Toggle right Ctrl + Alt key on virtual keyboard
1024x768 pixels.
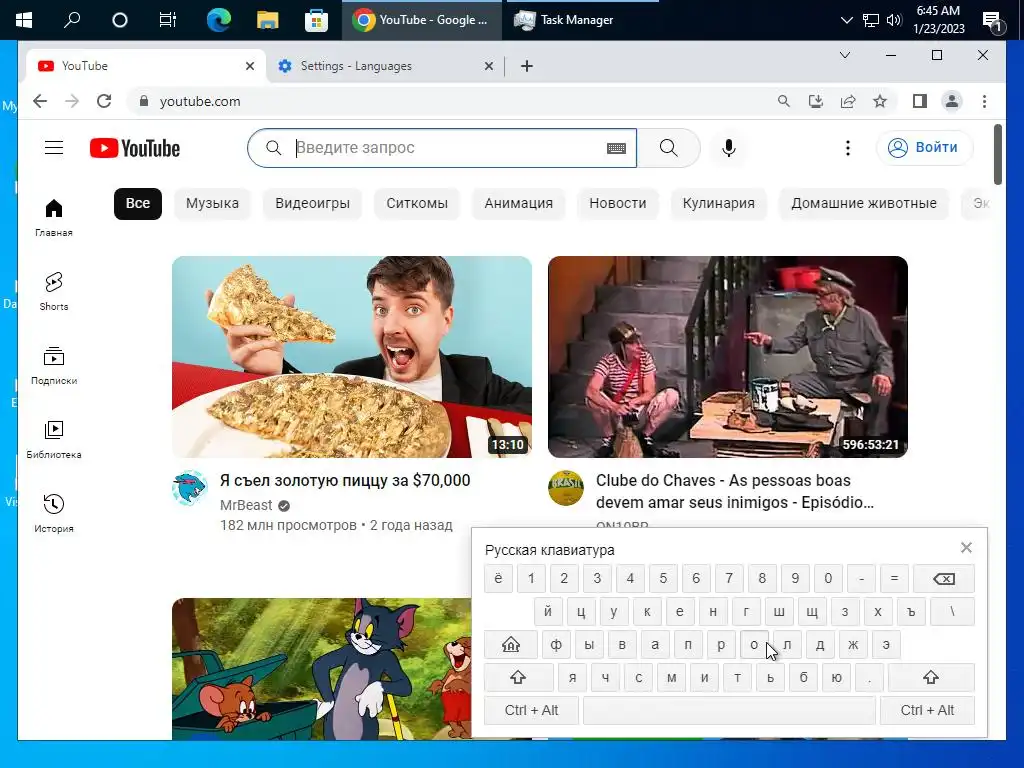point(927,711)
